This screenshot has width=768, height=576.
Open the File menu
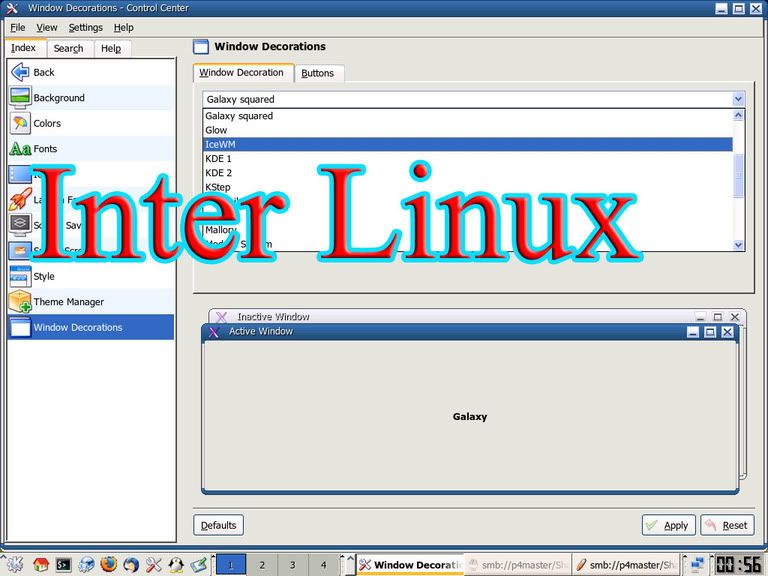tap(18, 27)
